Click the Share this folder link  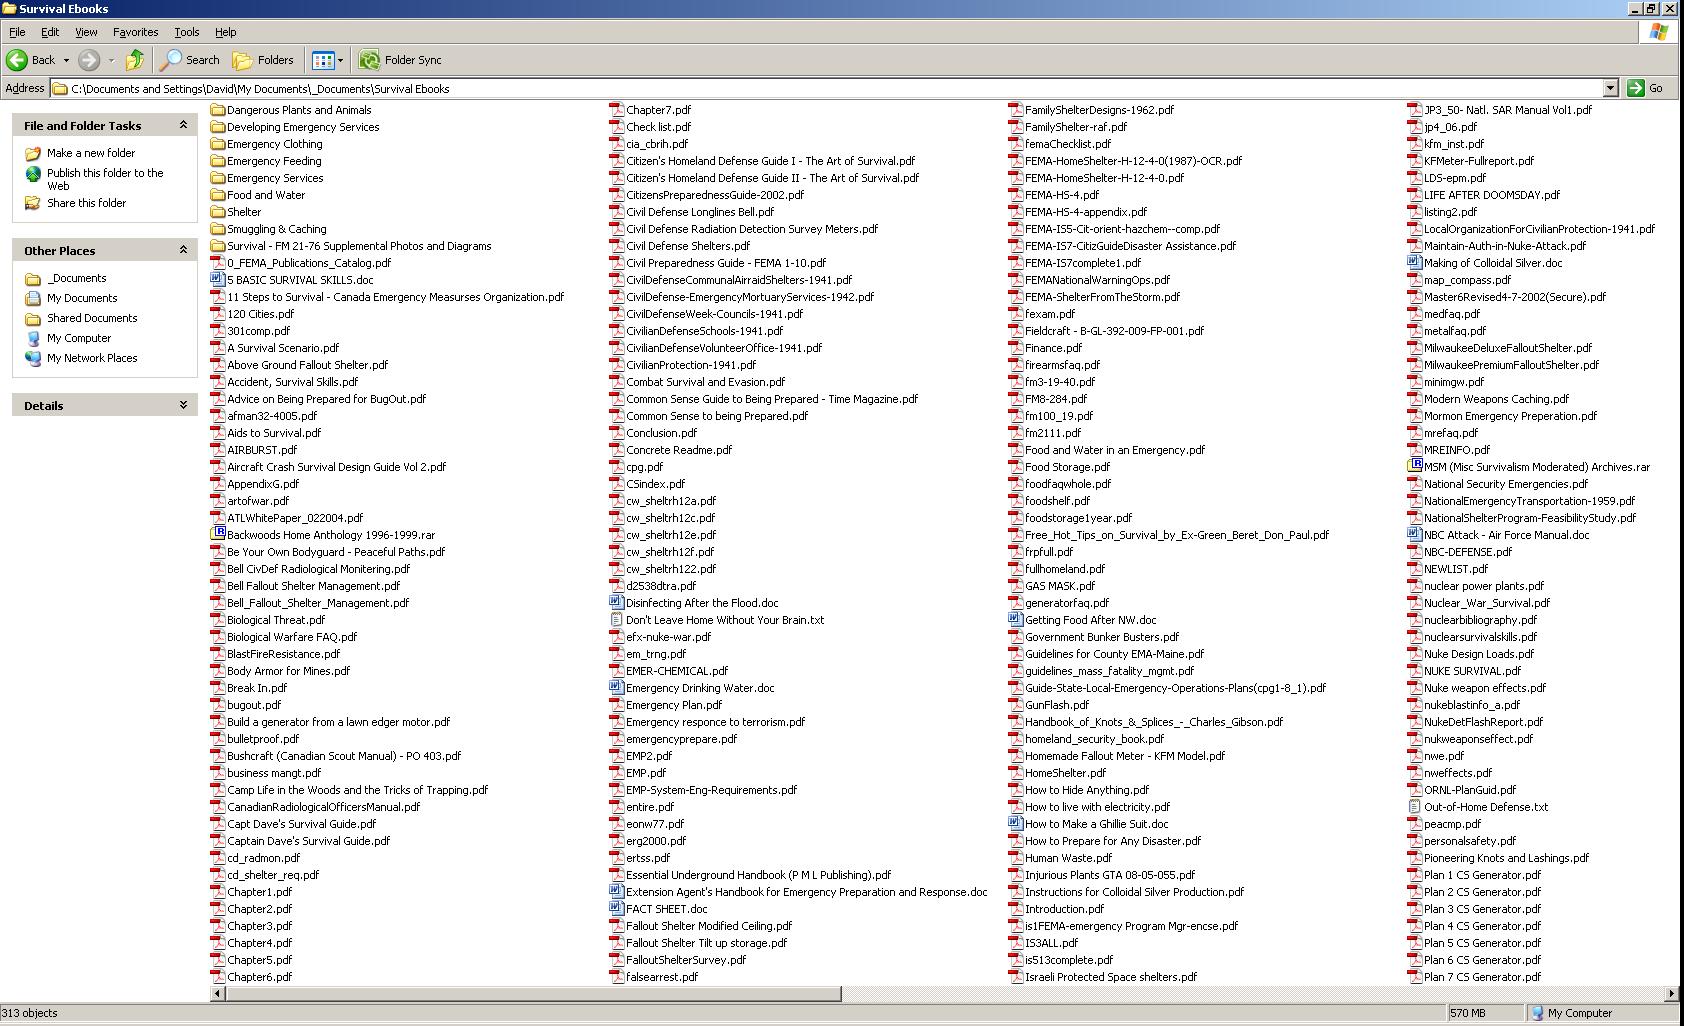pos(87,203)
